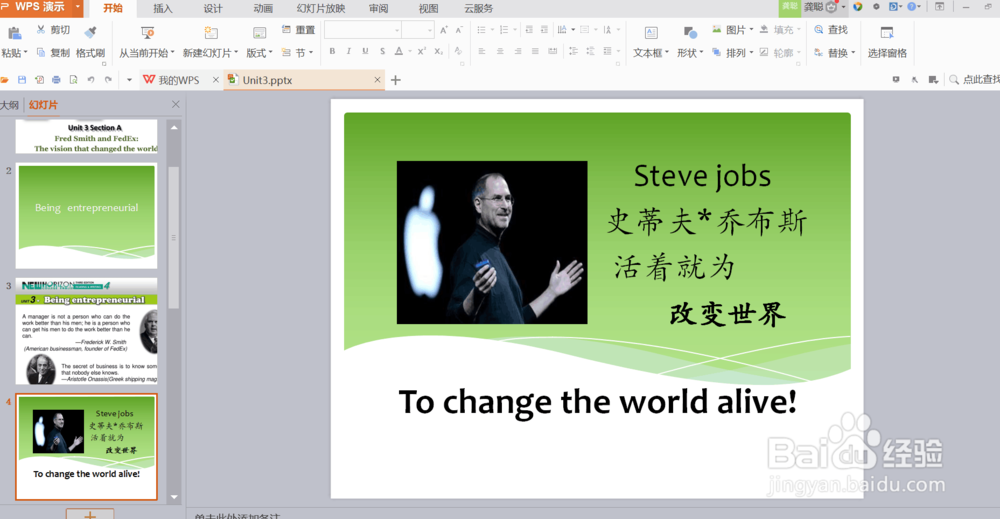Add slide with plus button below thumbnails

pos(90,514)
